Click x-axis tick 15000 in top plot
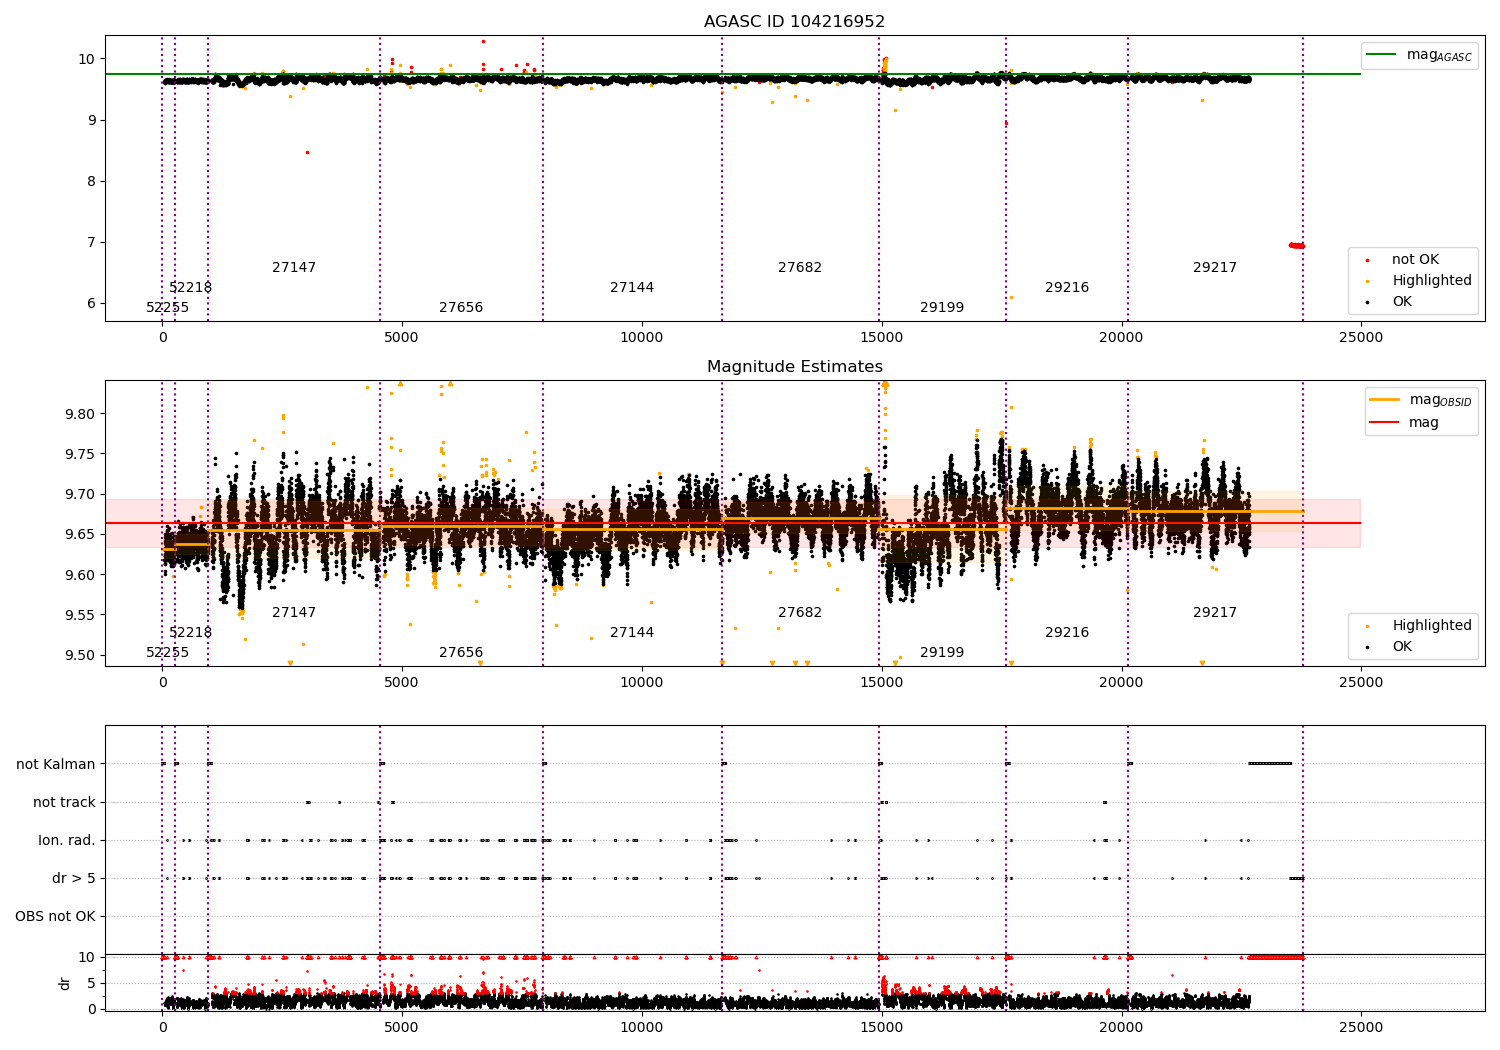Screen dimensions: 1500x1050 881,337
